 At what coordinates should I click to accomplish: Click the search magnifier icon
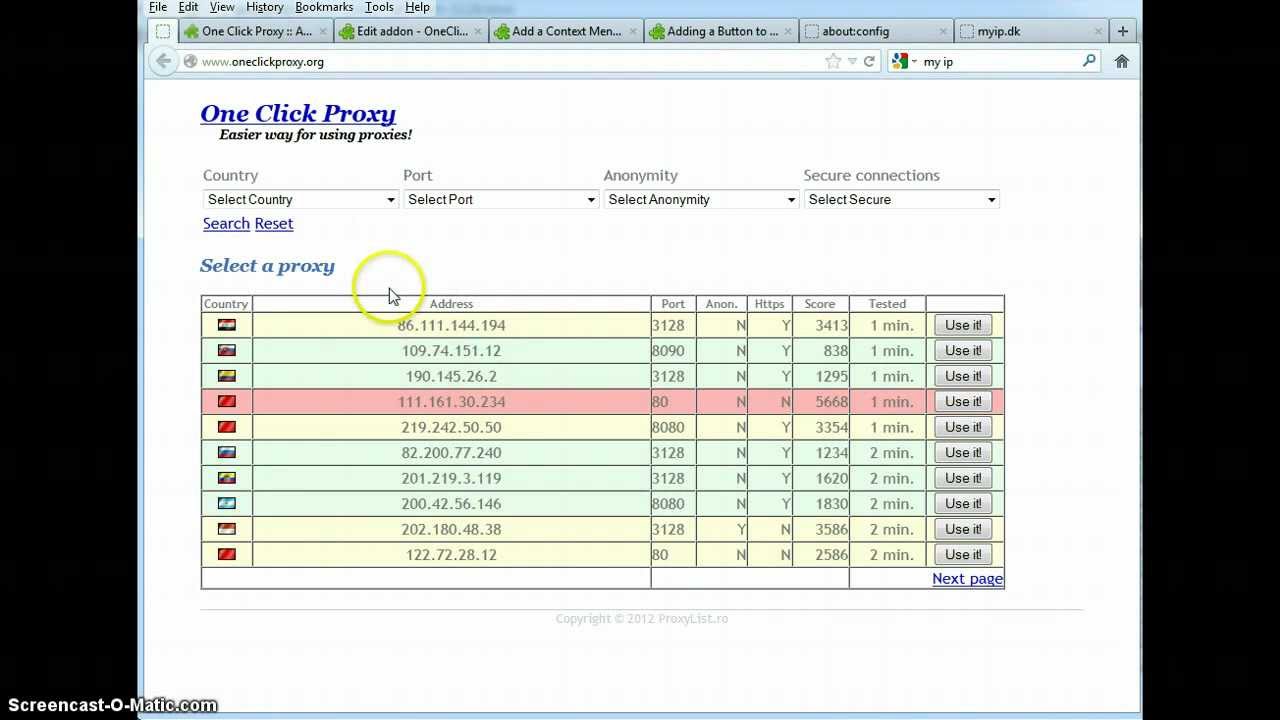point(1089,61)
